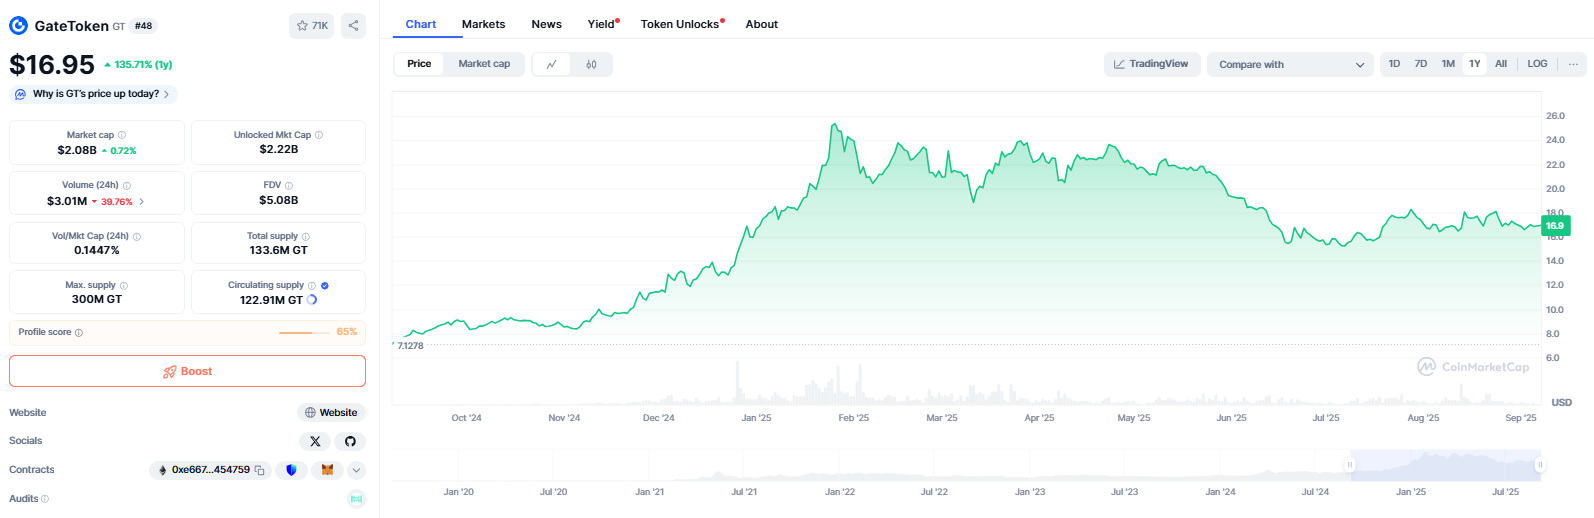Open the GateToken logo icon

tap(18, 26)
